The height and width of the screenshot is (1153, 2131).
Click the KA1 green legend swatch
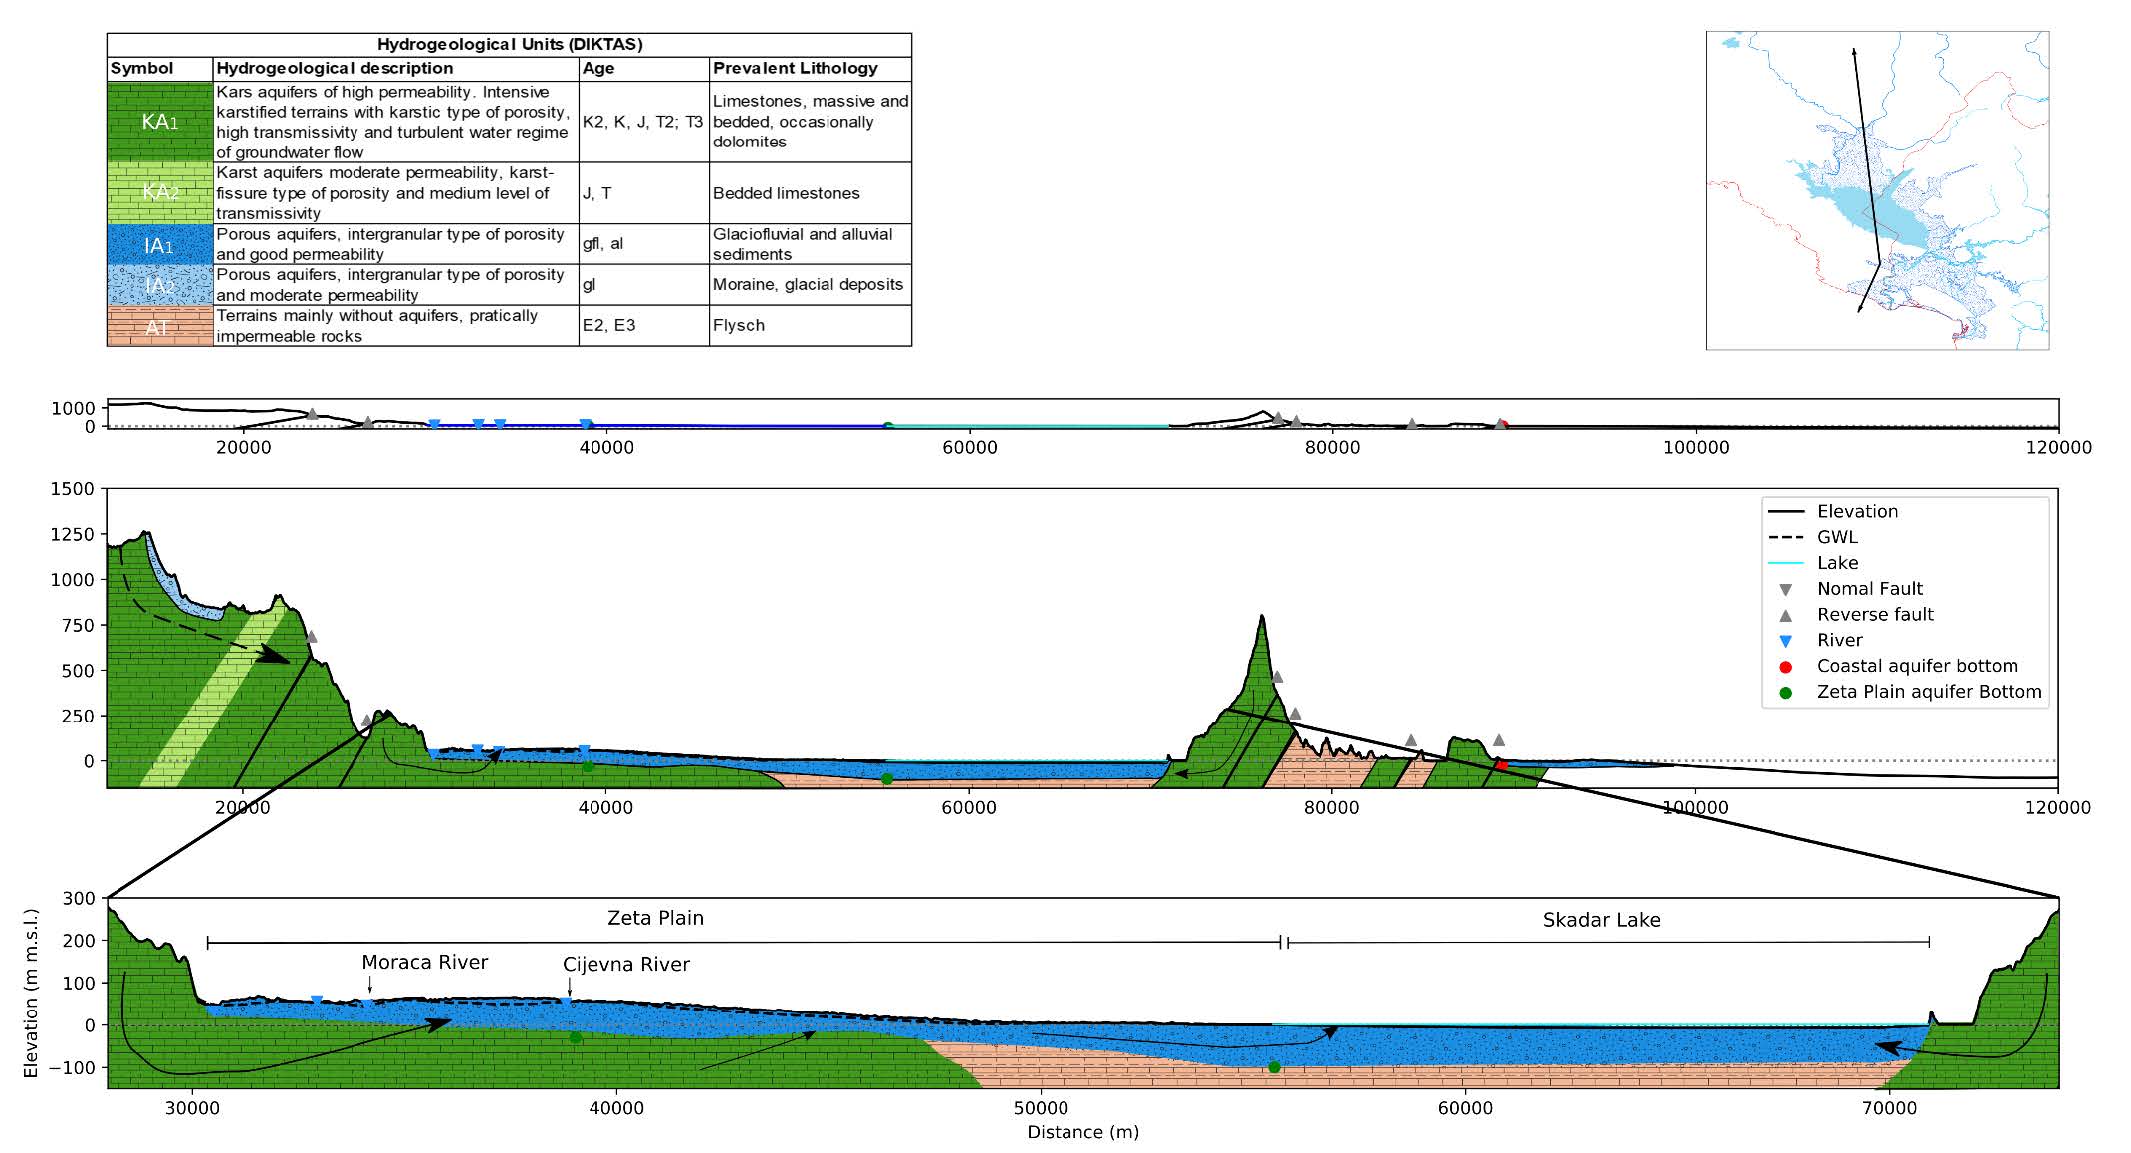coord(160,122)
